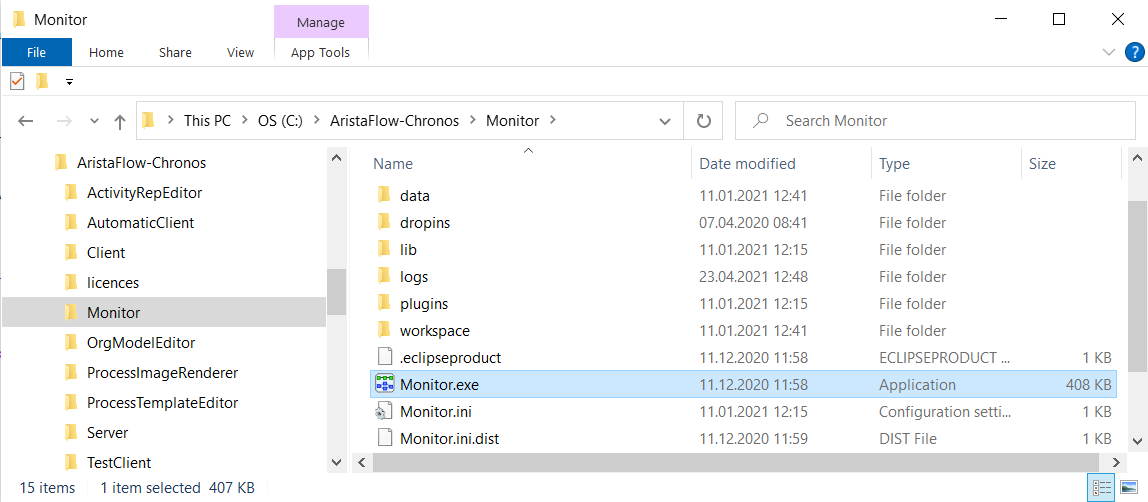The image size is (1148, 502).
Task: Expand the address bar history dropdown
Action: [665, 121]
